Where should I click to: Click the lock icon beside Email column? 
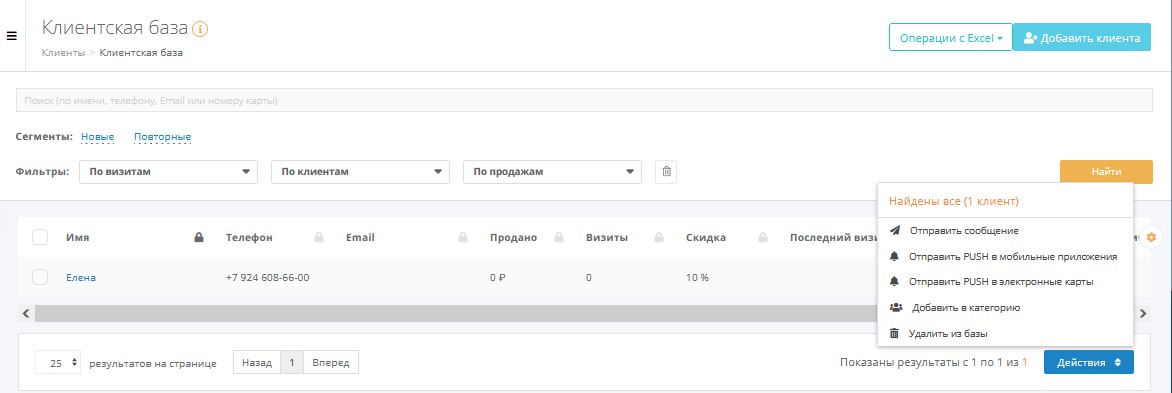[463, 238]
